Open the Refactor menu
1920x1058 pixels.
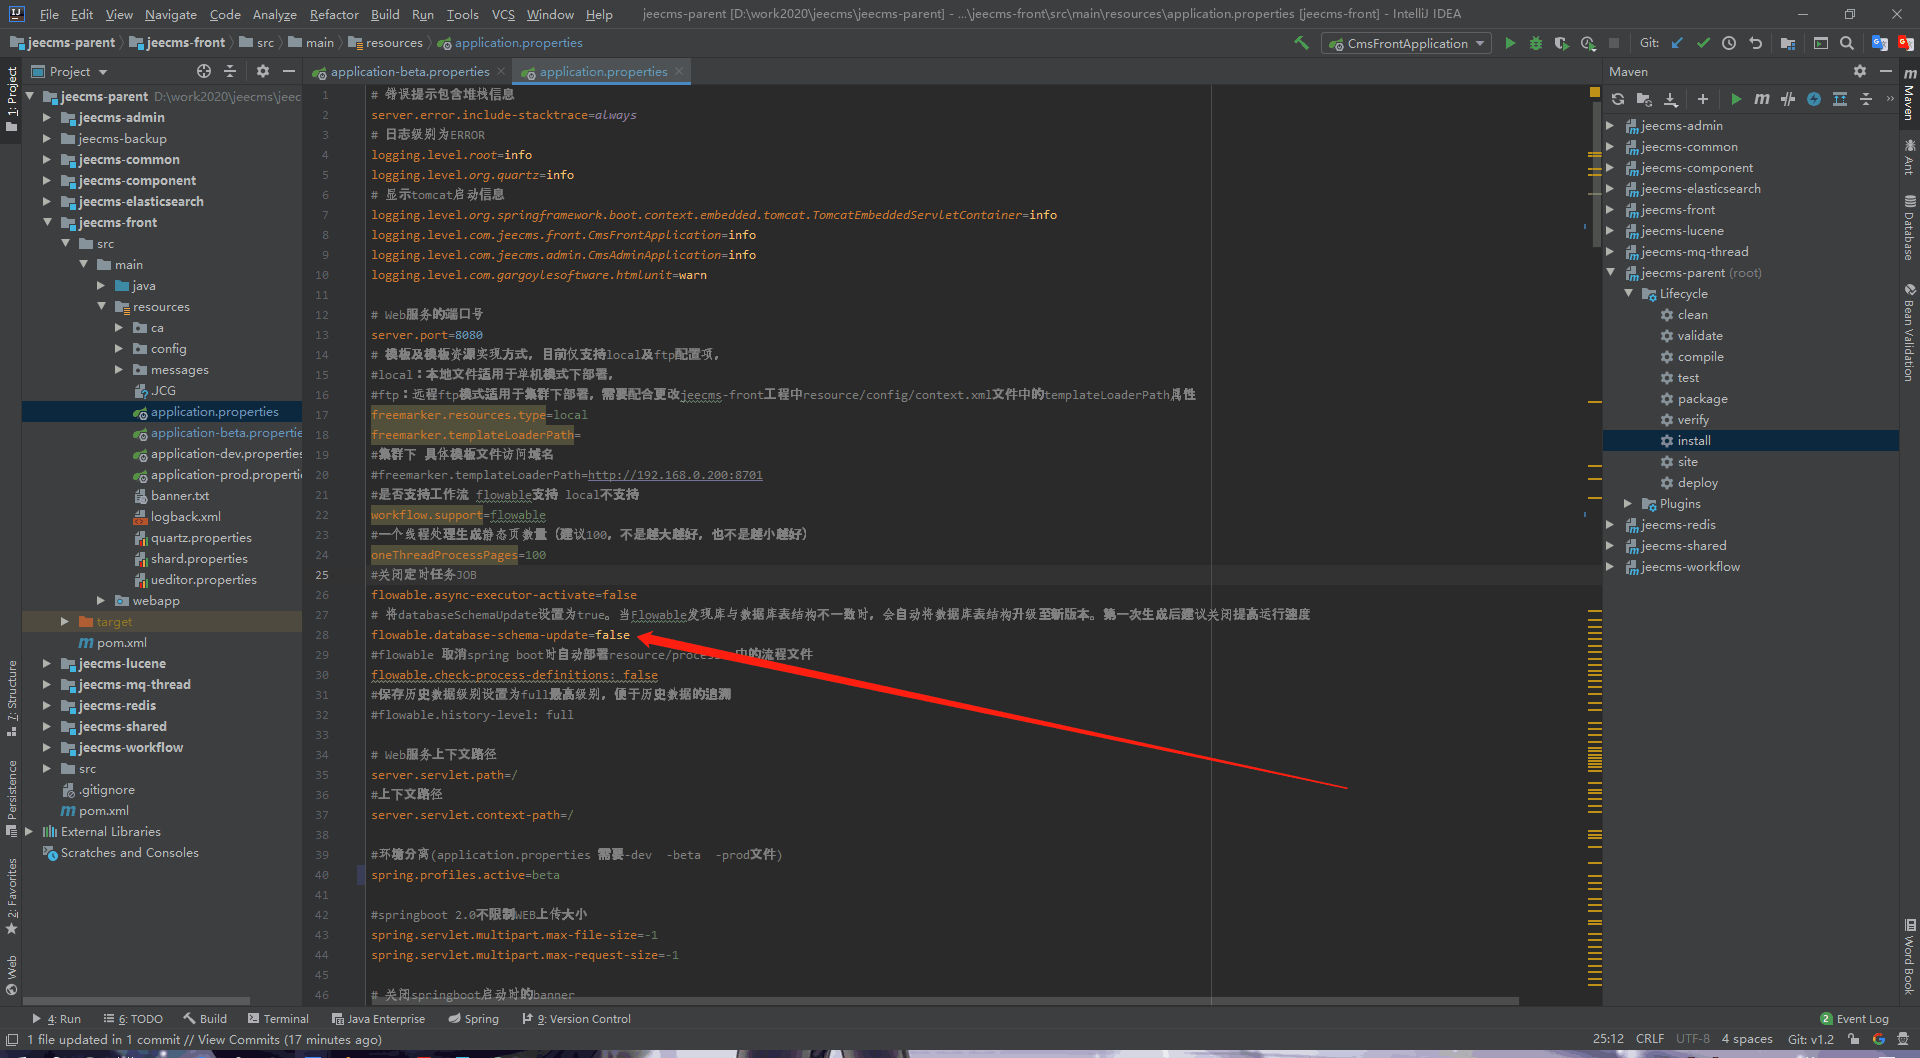(x=333, y=14)
